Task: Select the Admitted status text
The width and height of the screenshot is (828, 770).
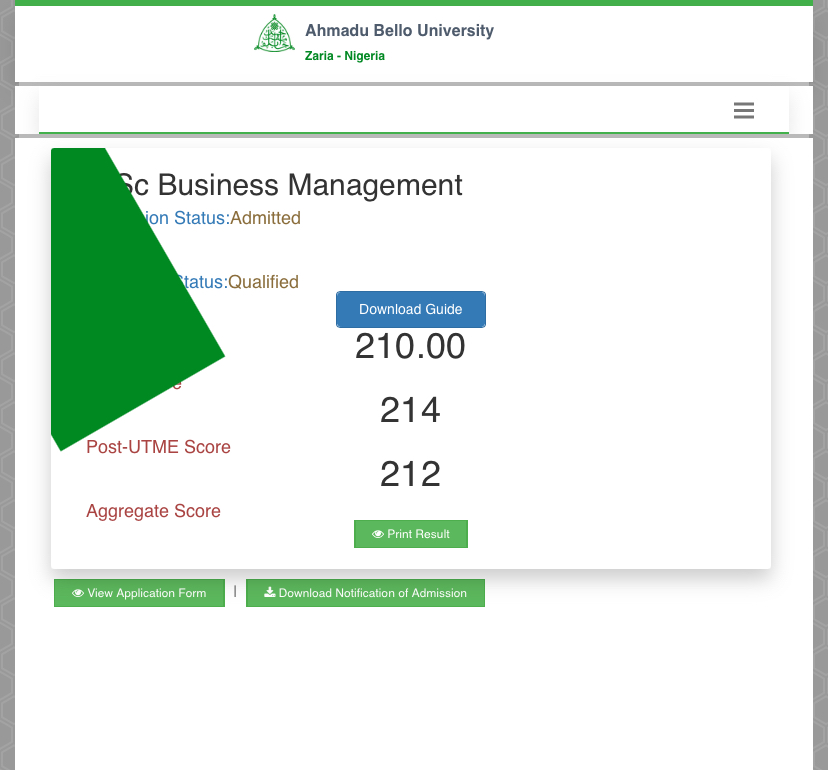Action: (265, 218)
